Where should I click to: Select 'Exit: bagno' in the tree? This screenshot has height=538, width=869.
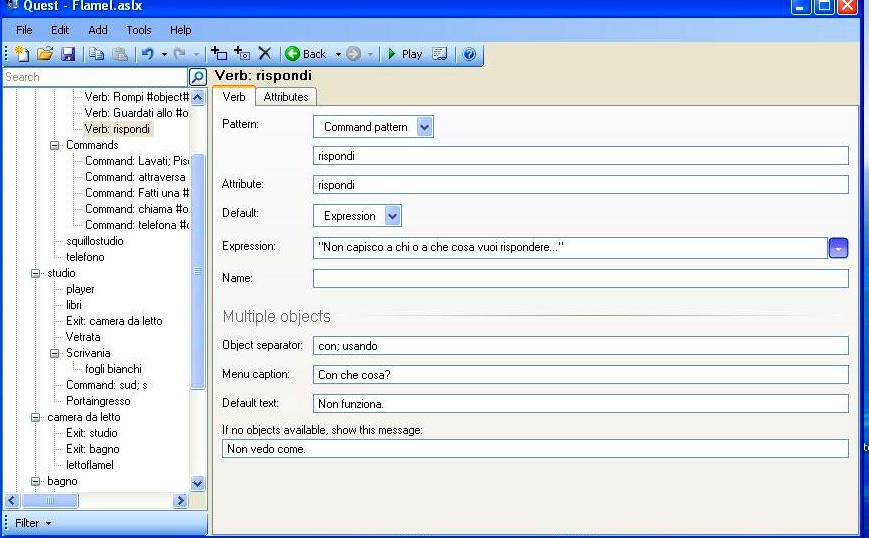pyautogui.click(x=92, y=449)
